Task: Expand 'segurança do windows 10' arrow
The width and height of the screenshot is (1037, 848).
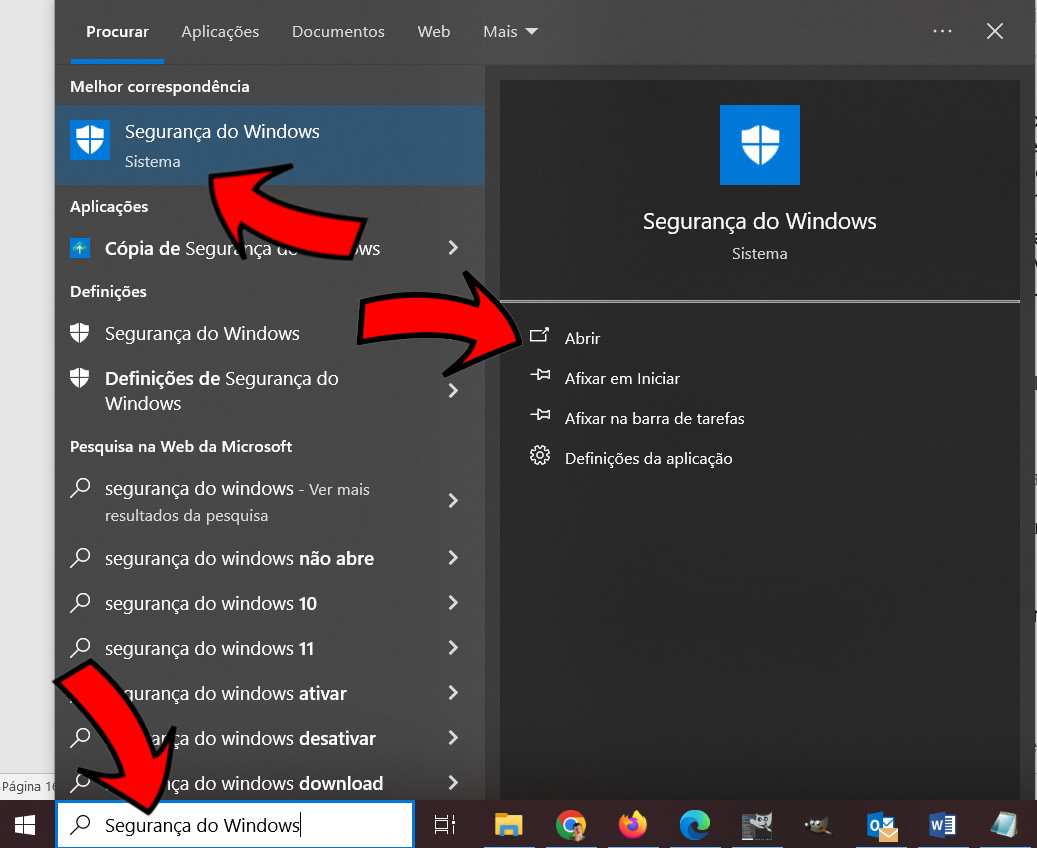Action: (453, 603)
